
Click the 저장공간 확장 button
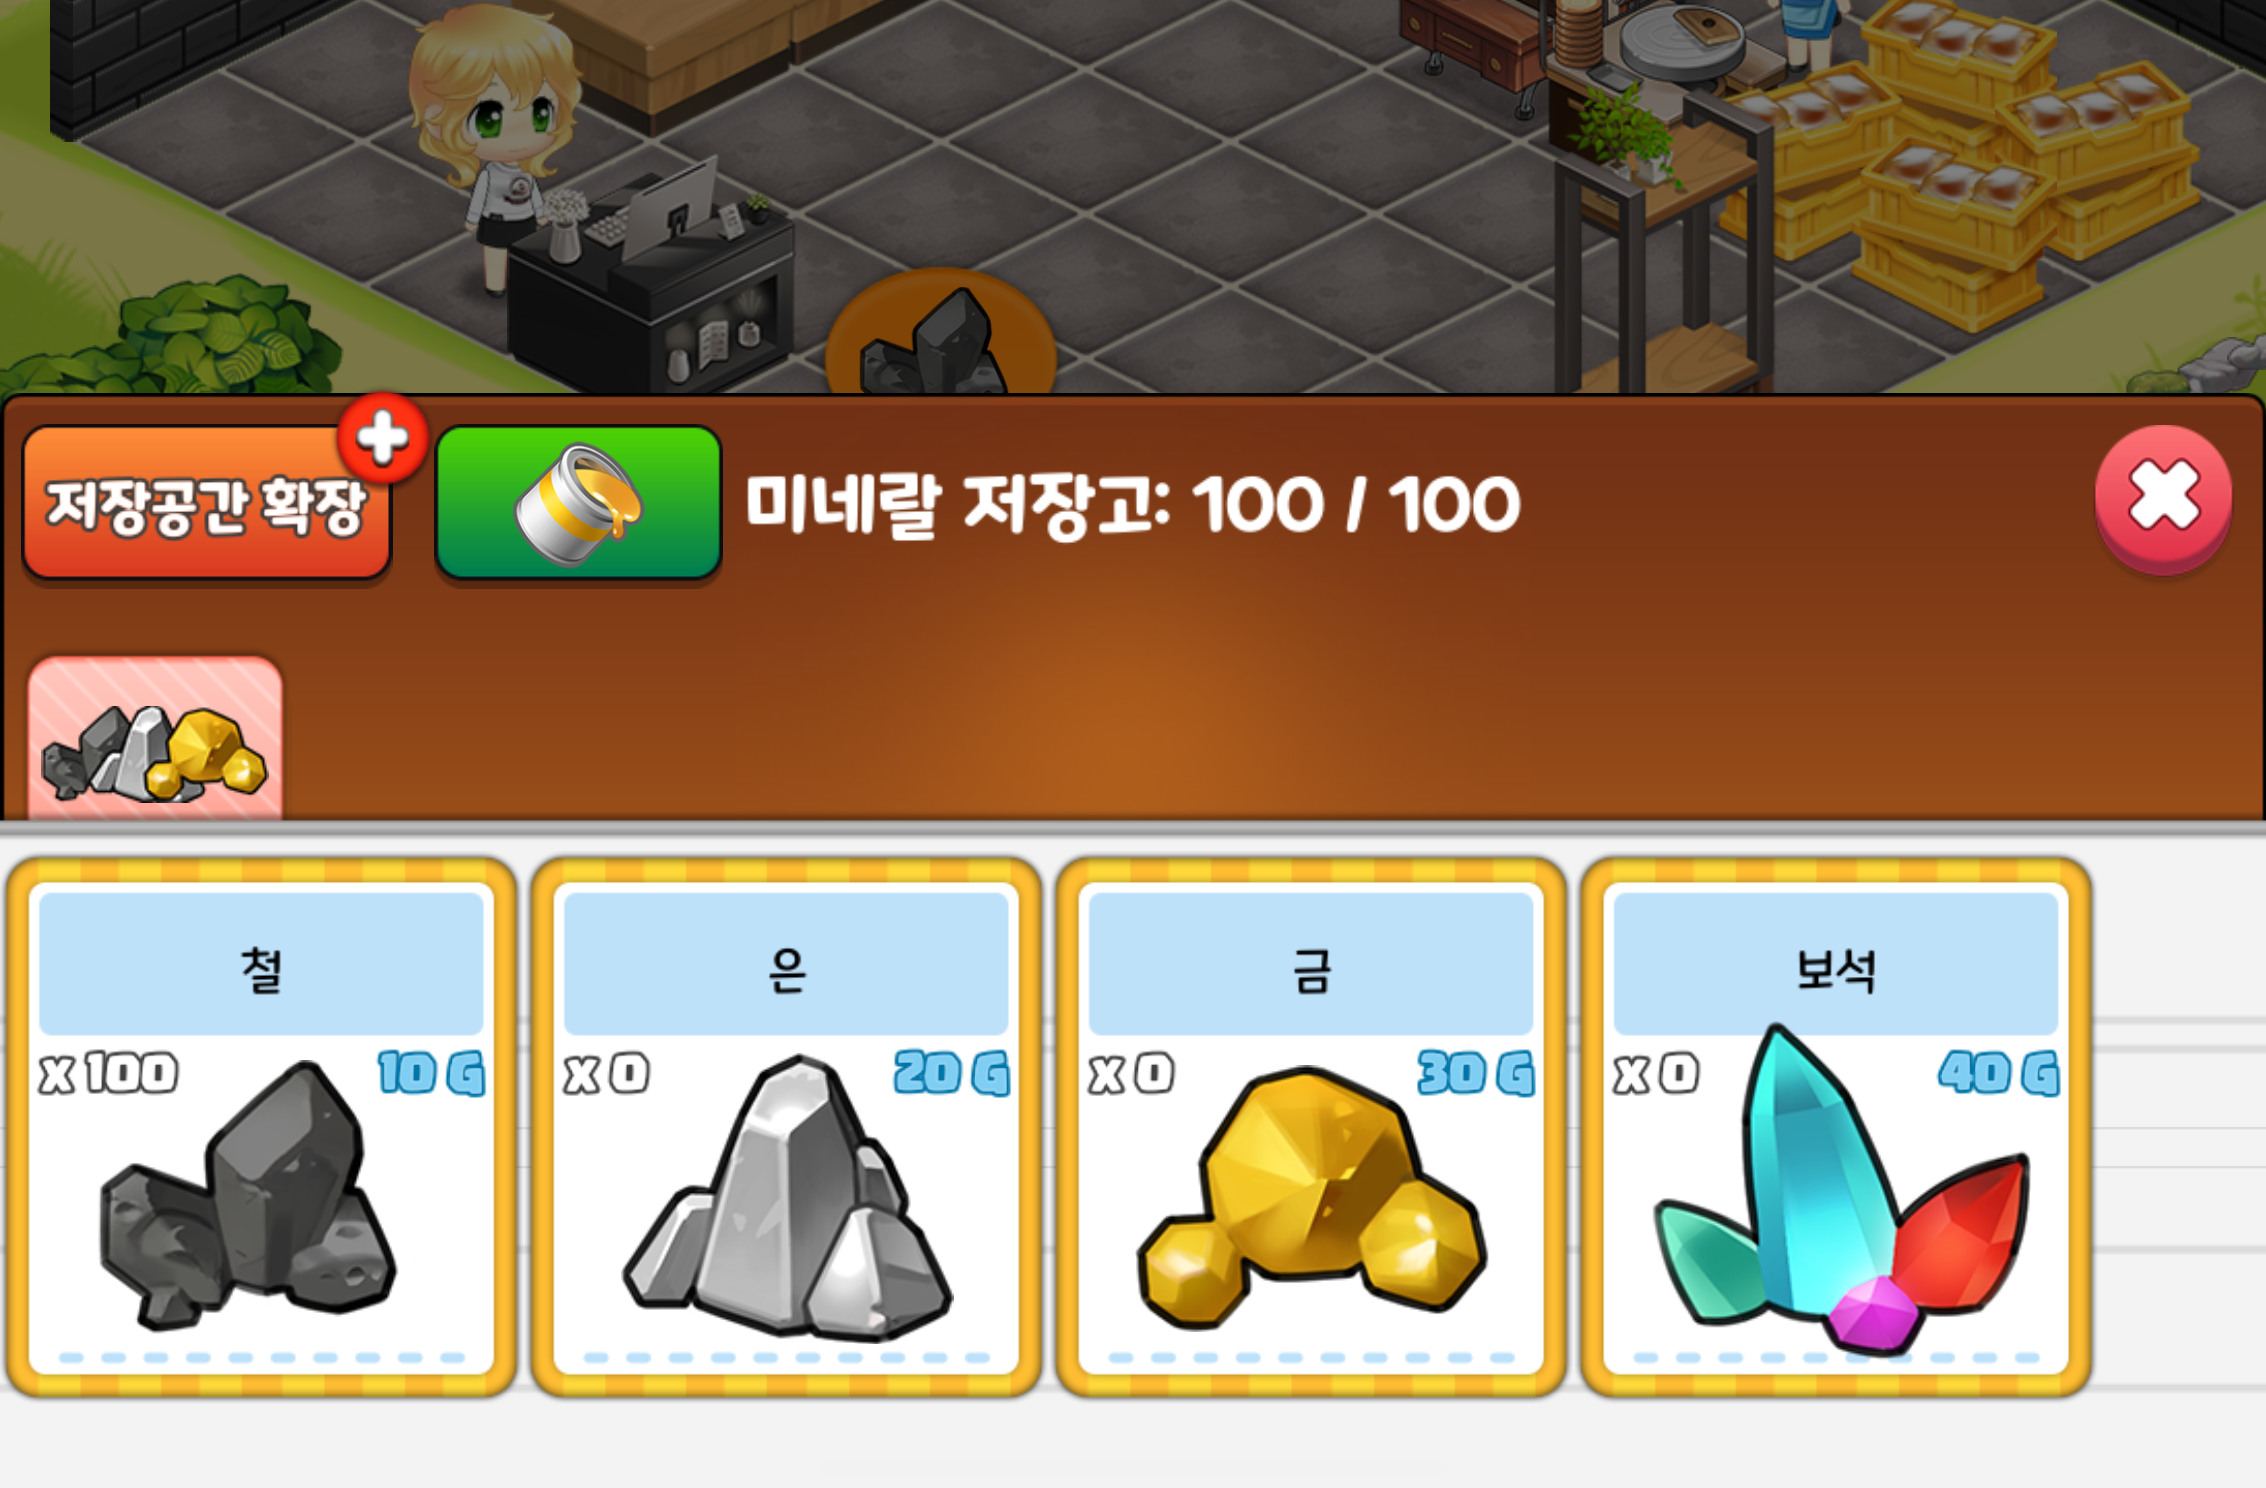pyautogui.click(x=207, y=503)
